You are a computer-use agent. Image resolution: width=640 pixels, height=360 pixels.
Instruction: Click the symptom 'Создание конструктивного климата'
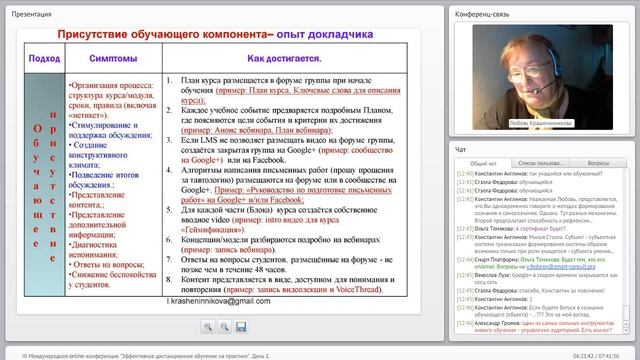coord(98,155)
